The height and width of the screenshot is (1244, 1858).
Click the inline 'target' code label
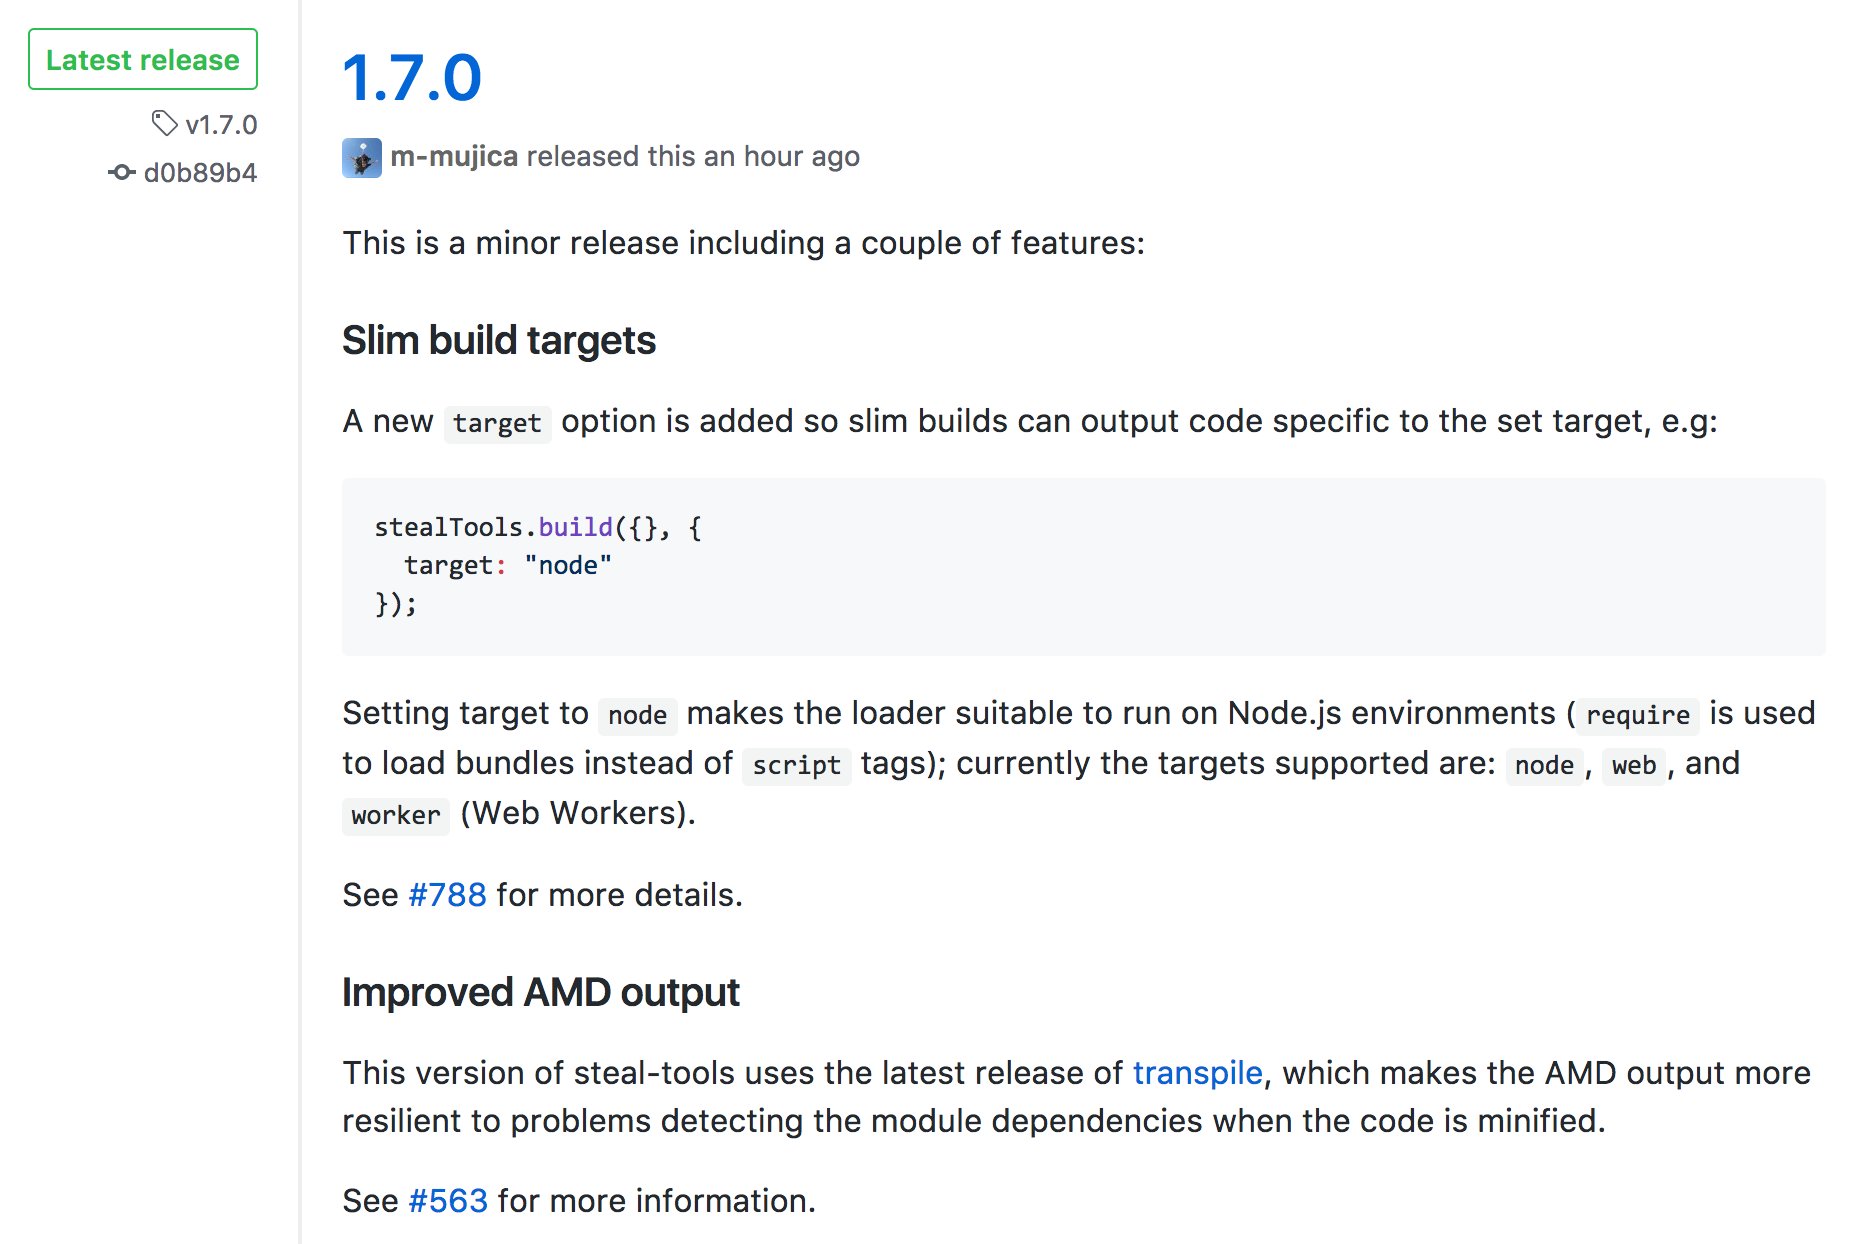click(x=497, y=423)
